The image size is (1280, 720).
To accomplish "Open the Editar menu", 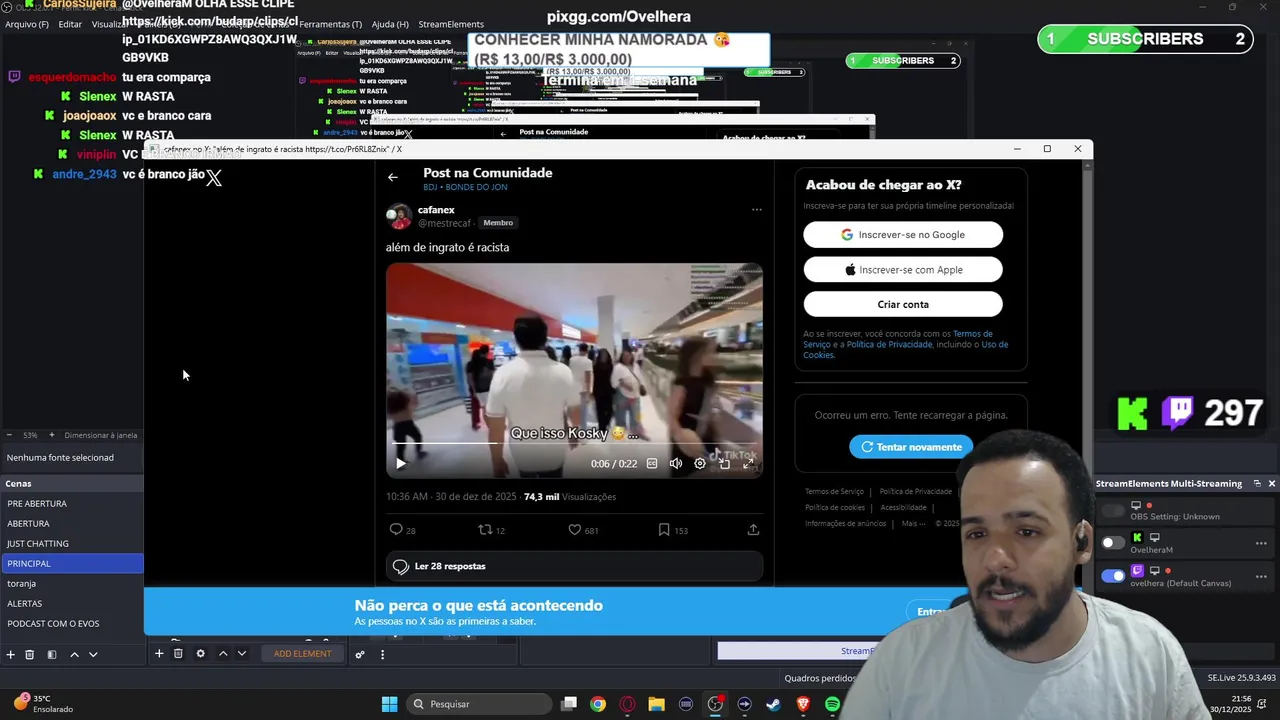I will [x=70, y=24].
